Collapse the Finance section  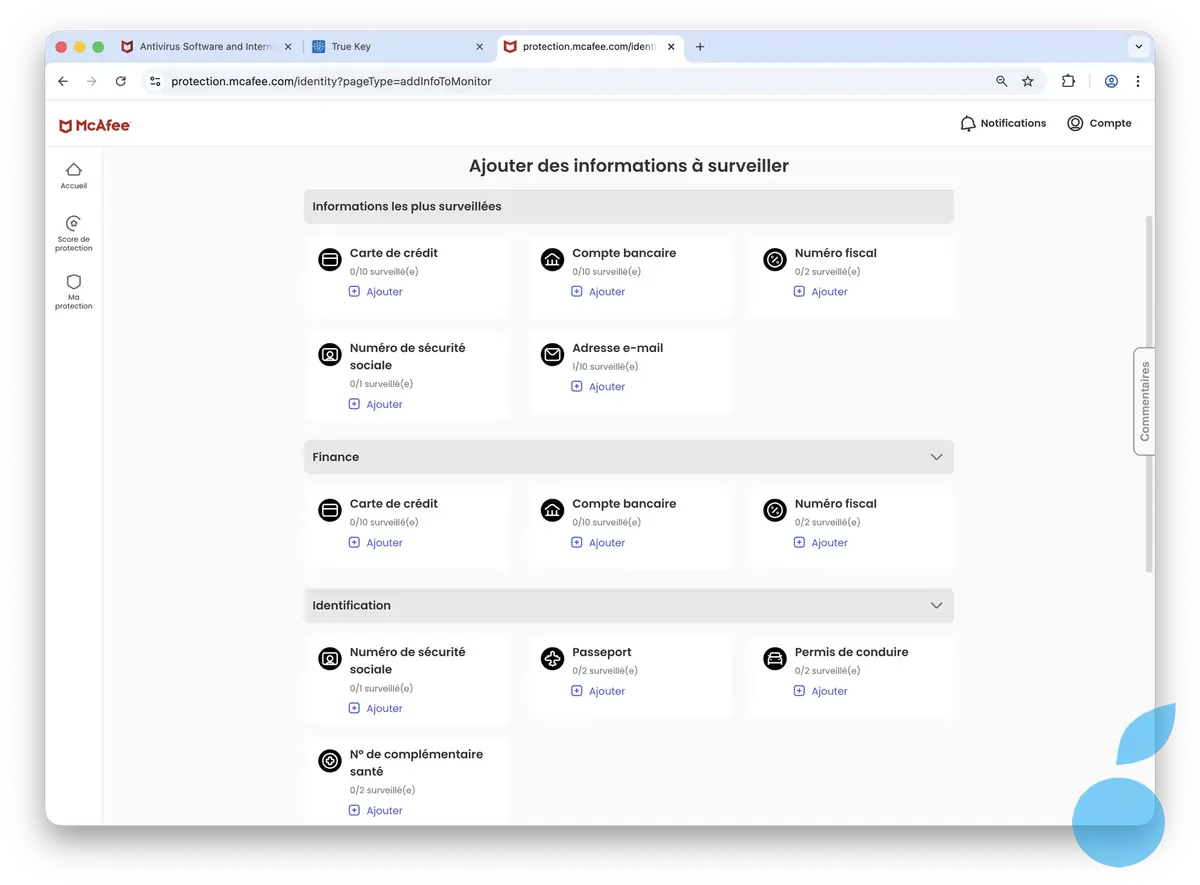coord(936,456)
